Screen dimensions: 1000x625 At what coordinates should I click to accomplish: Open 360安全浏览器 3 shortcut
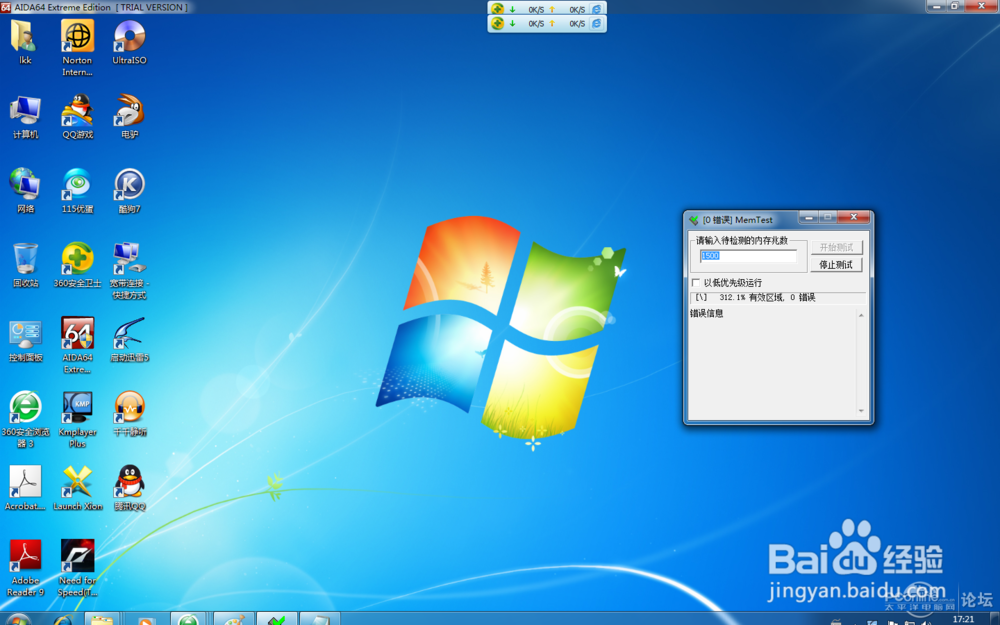click(25, 420)
